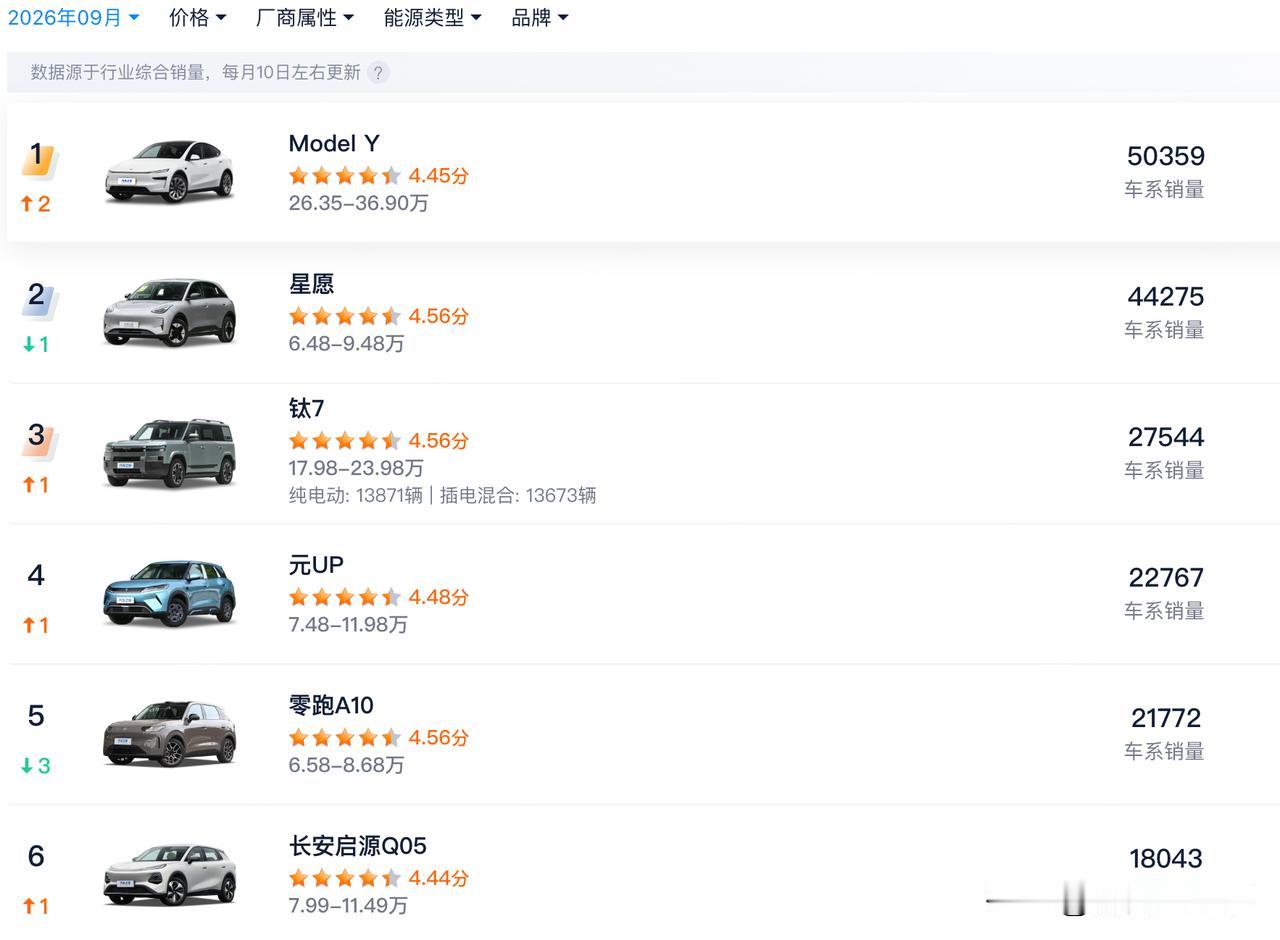The width and height of the screenshot is (1280, 940).
Task: Open the 零跑A10 car image
Action: [x=169, y=733]
